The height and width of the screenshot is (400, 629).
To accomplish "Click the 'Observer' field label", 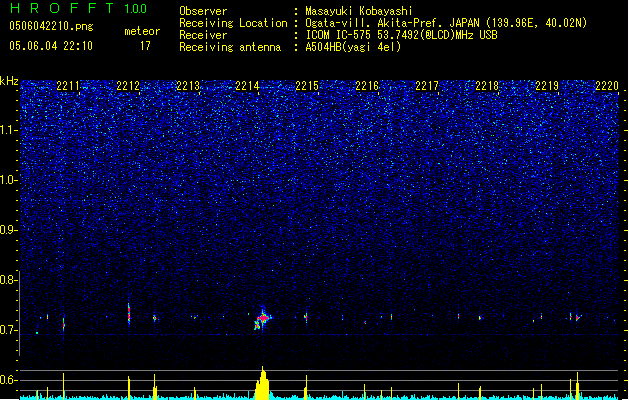I will pyautogui.click(x=203, y=11).
